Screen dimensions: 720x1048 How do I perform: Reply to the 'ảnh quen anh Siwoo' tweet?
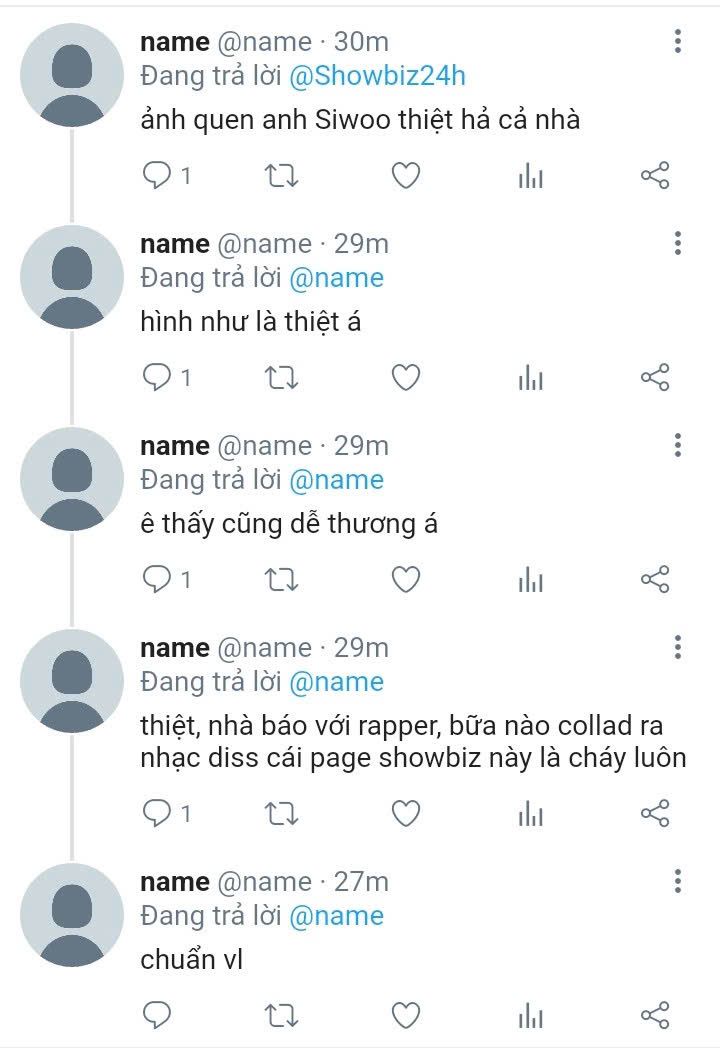tap(157, 177)
